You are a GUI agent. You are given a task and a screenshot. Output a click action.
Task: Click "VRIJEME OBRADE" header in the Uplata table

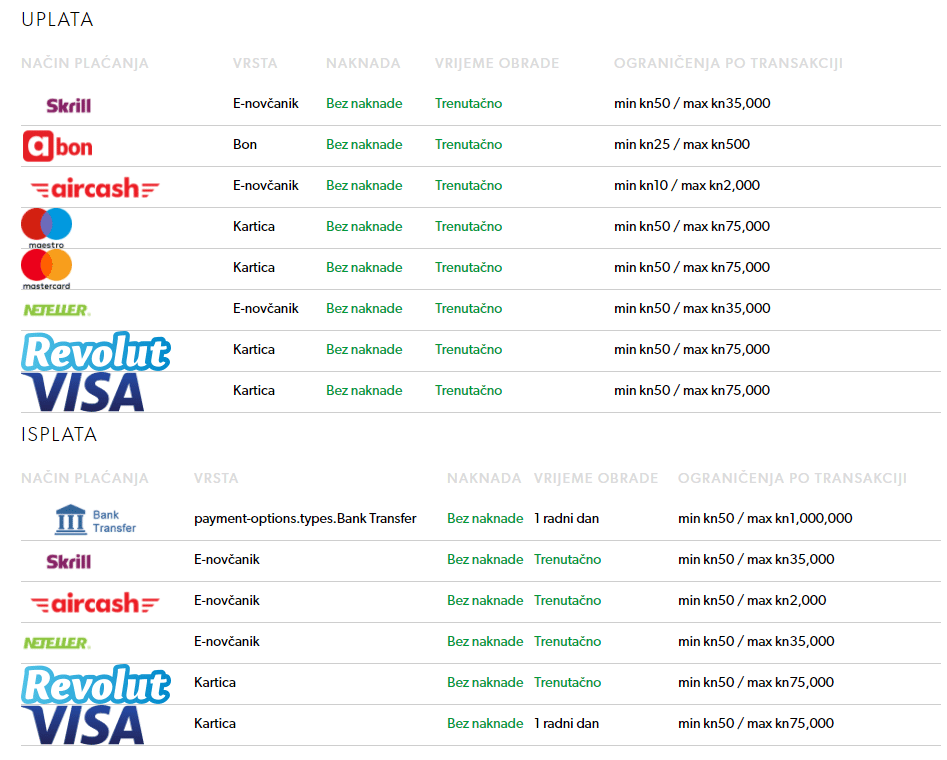coord(497,63)
